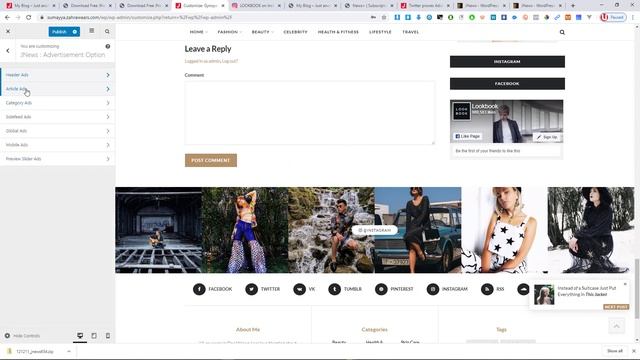Open the Article Ads section
The image size is (640, 360).
point(58,89)
